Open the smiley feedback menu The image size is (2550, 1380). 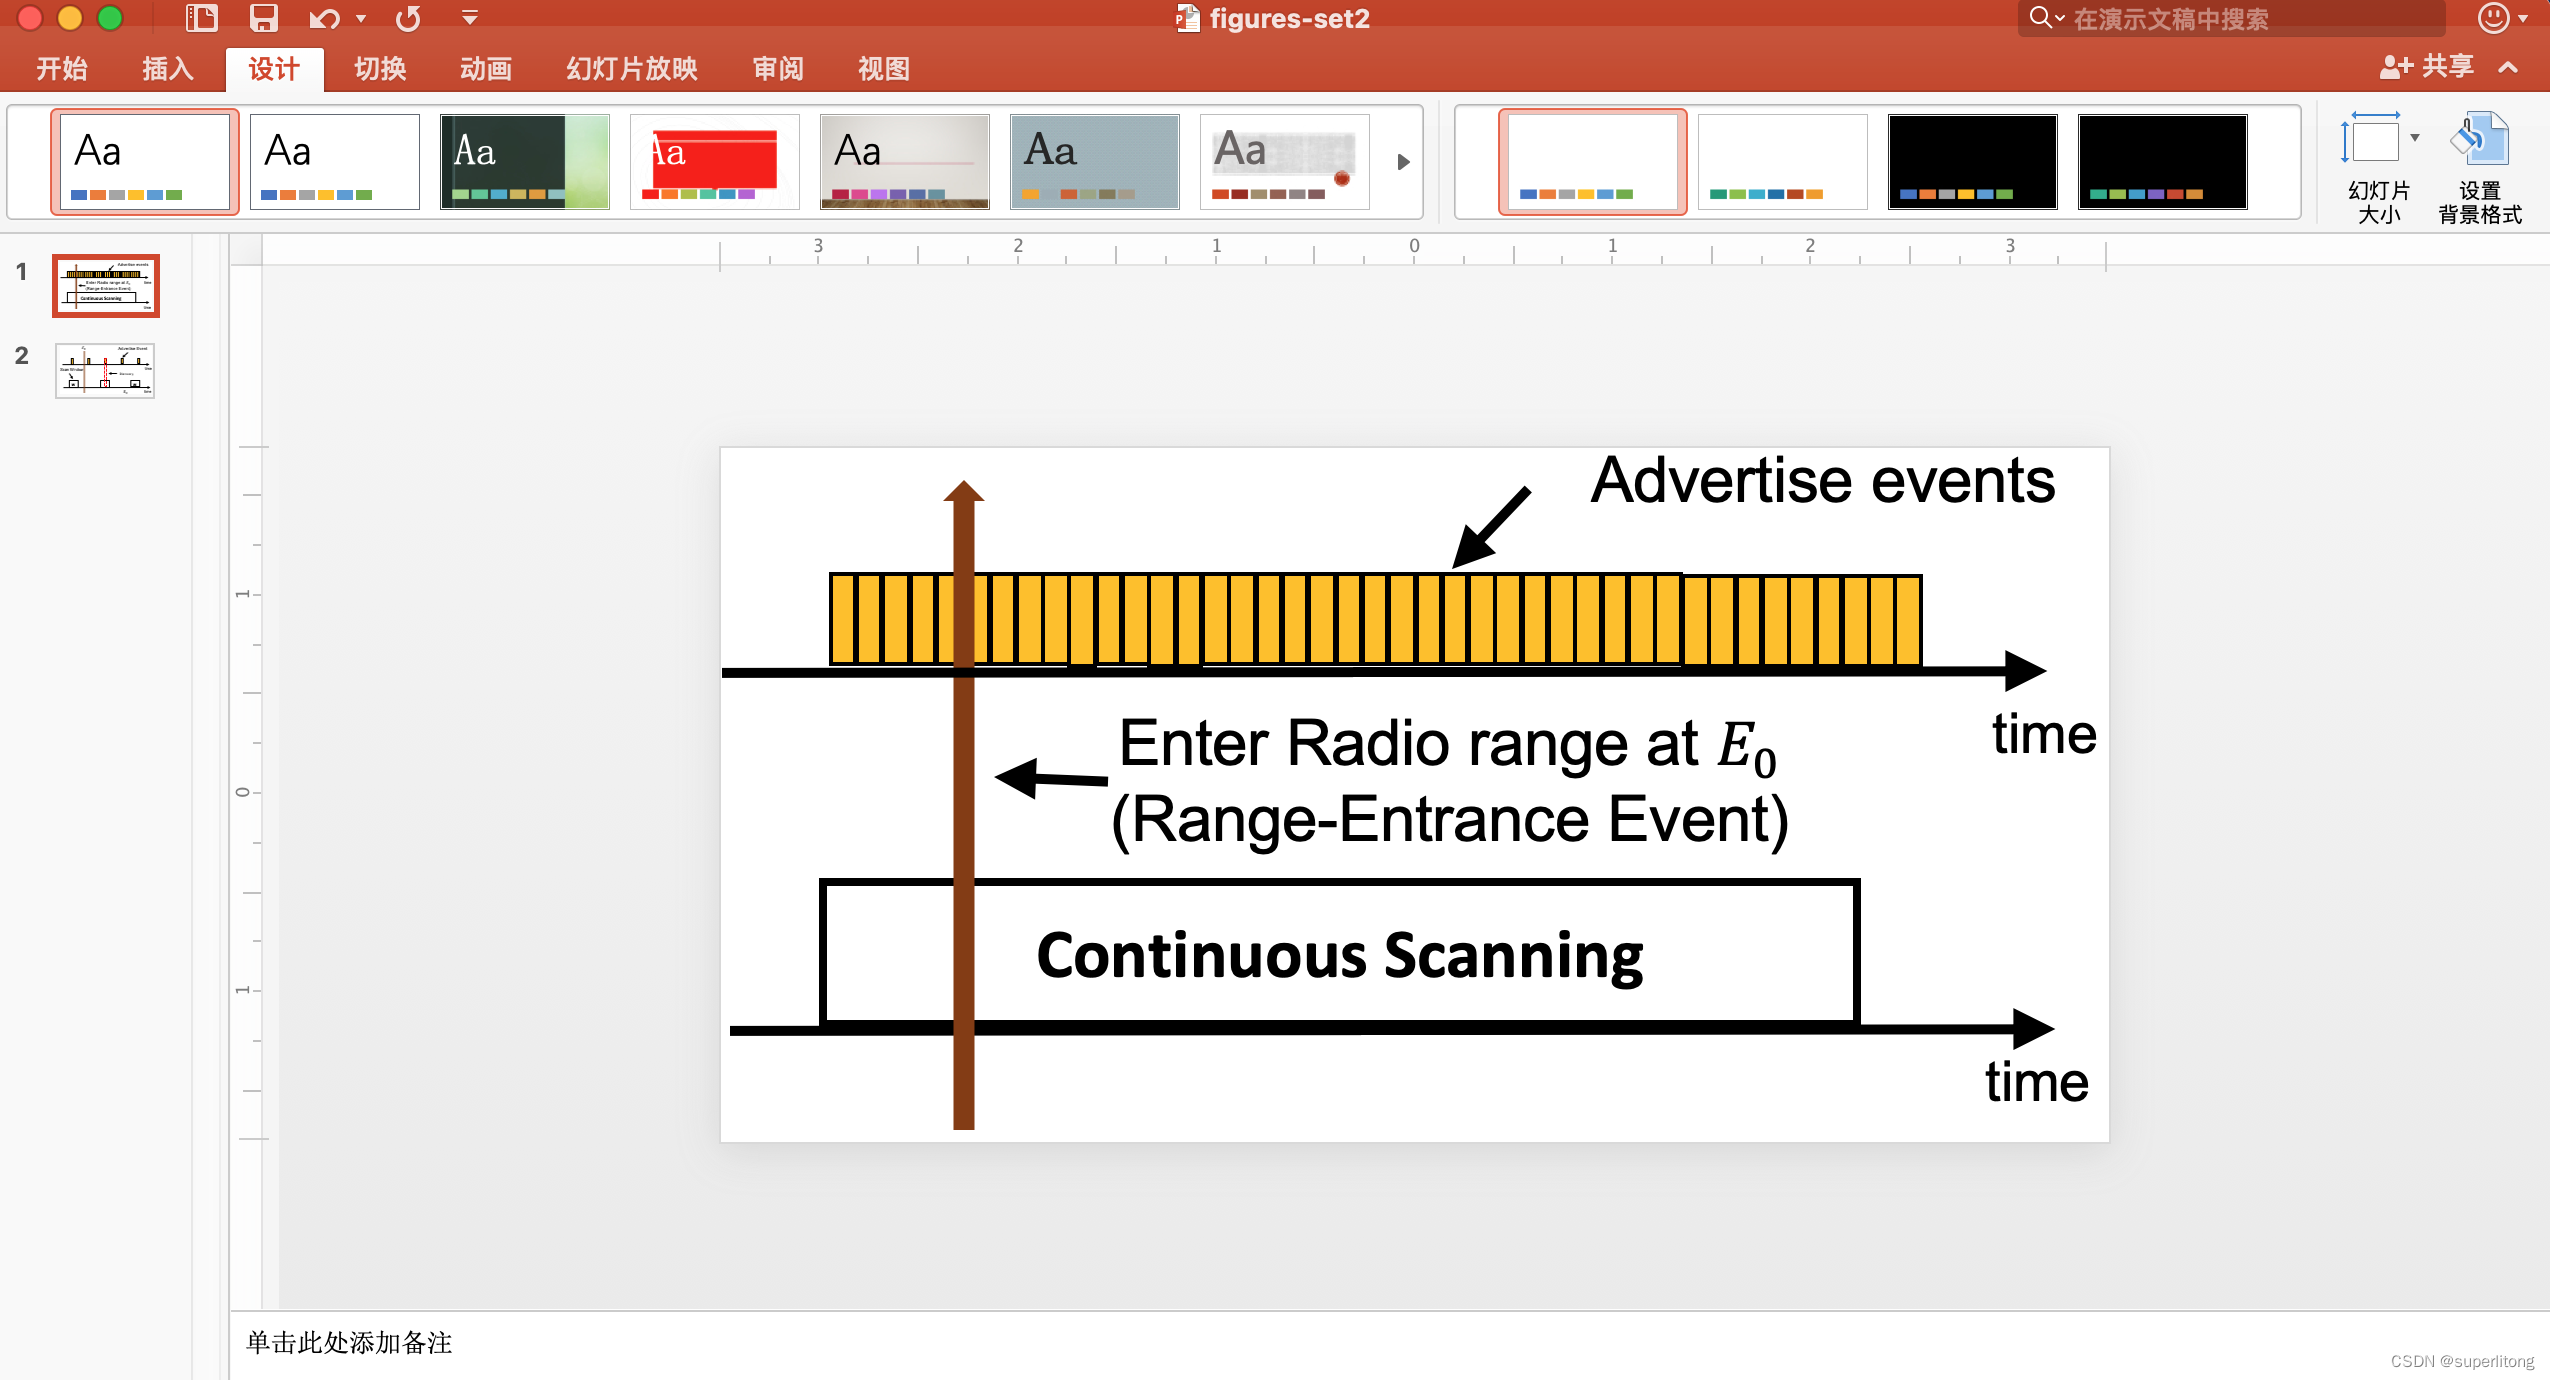pos(2502,18)
